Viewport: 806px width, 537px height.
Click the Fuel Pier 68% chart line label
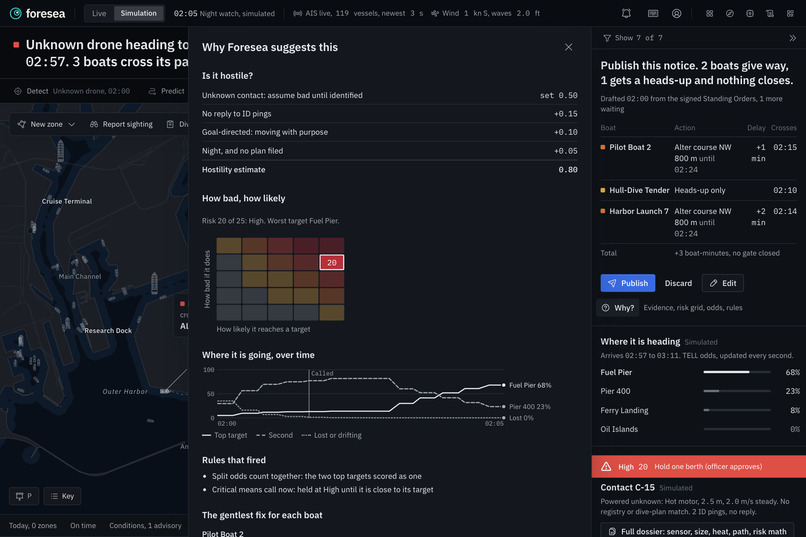[530, 385]
